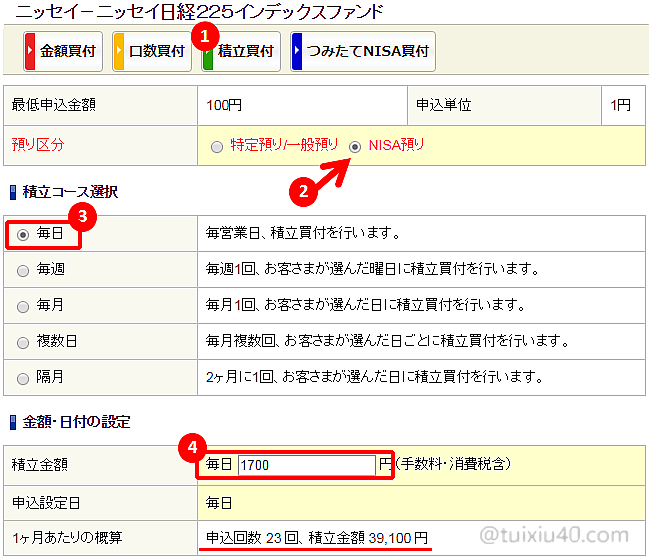Choose the 毎週 accumulation course

click(23, 271)
